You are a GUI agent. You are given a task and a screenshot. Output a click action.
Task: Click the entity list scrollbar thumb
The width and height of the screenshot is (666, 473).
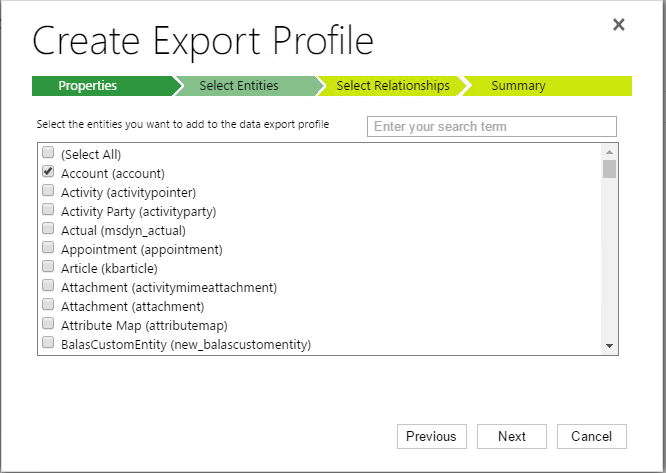[610, 169]
